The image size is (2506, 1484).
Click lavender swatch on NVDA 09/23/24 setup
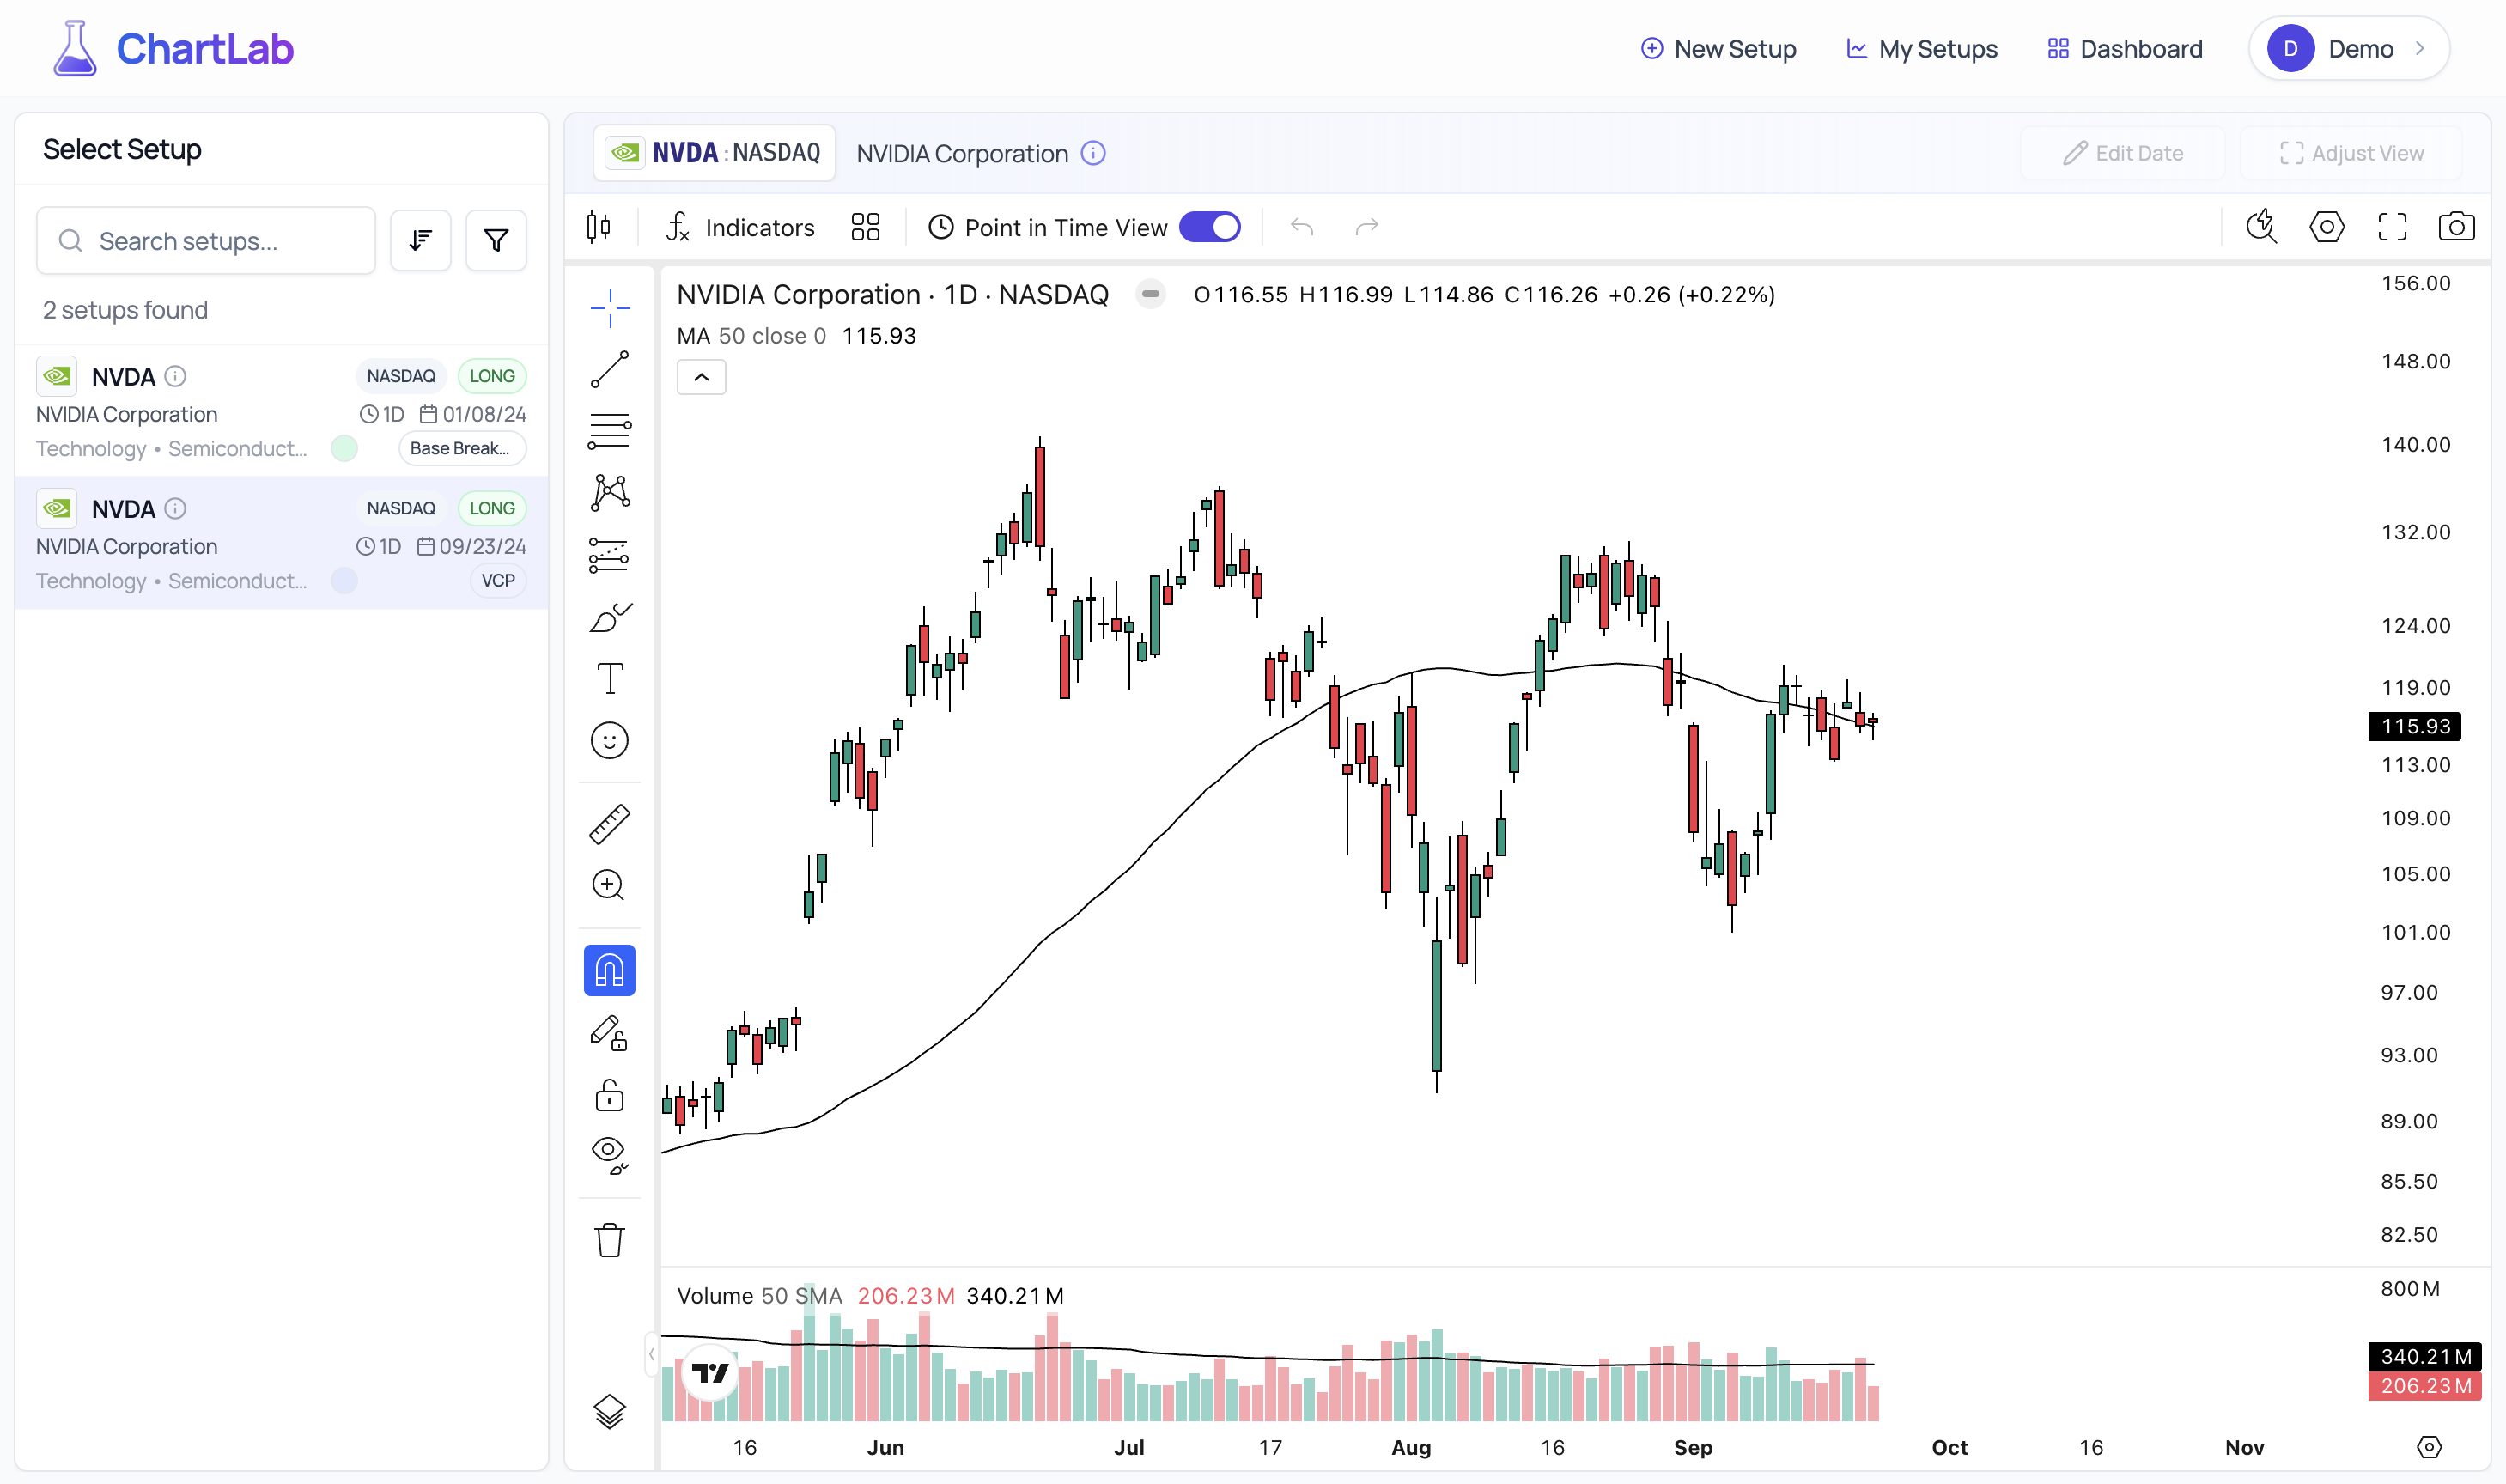pos(344,580)
